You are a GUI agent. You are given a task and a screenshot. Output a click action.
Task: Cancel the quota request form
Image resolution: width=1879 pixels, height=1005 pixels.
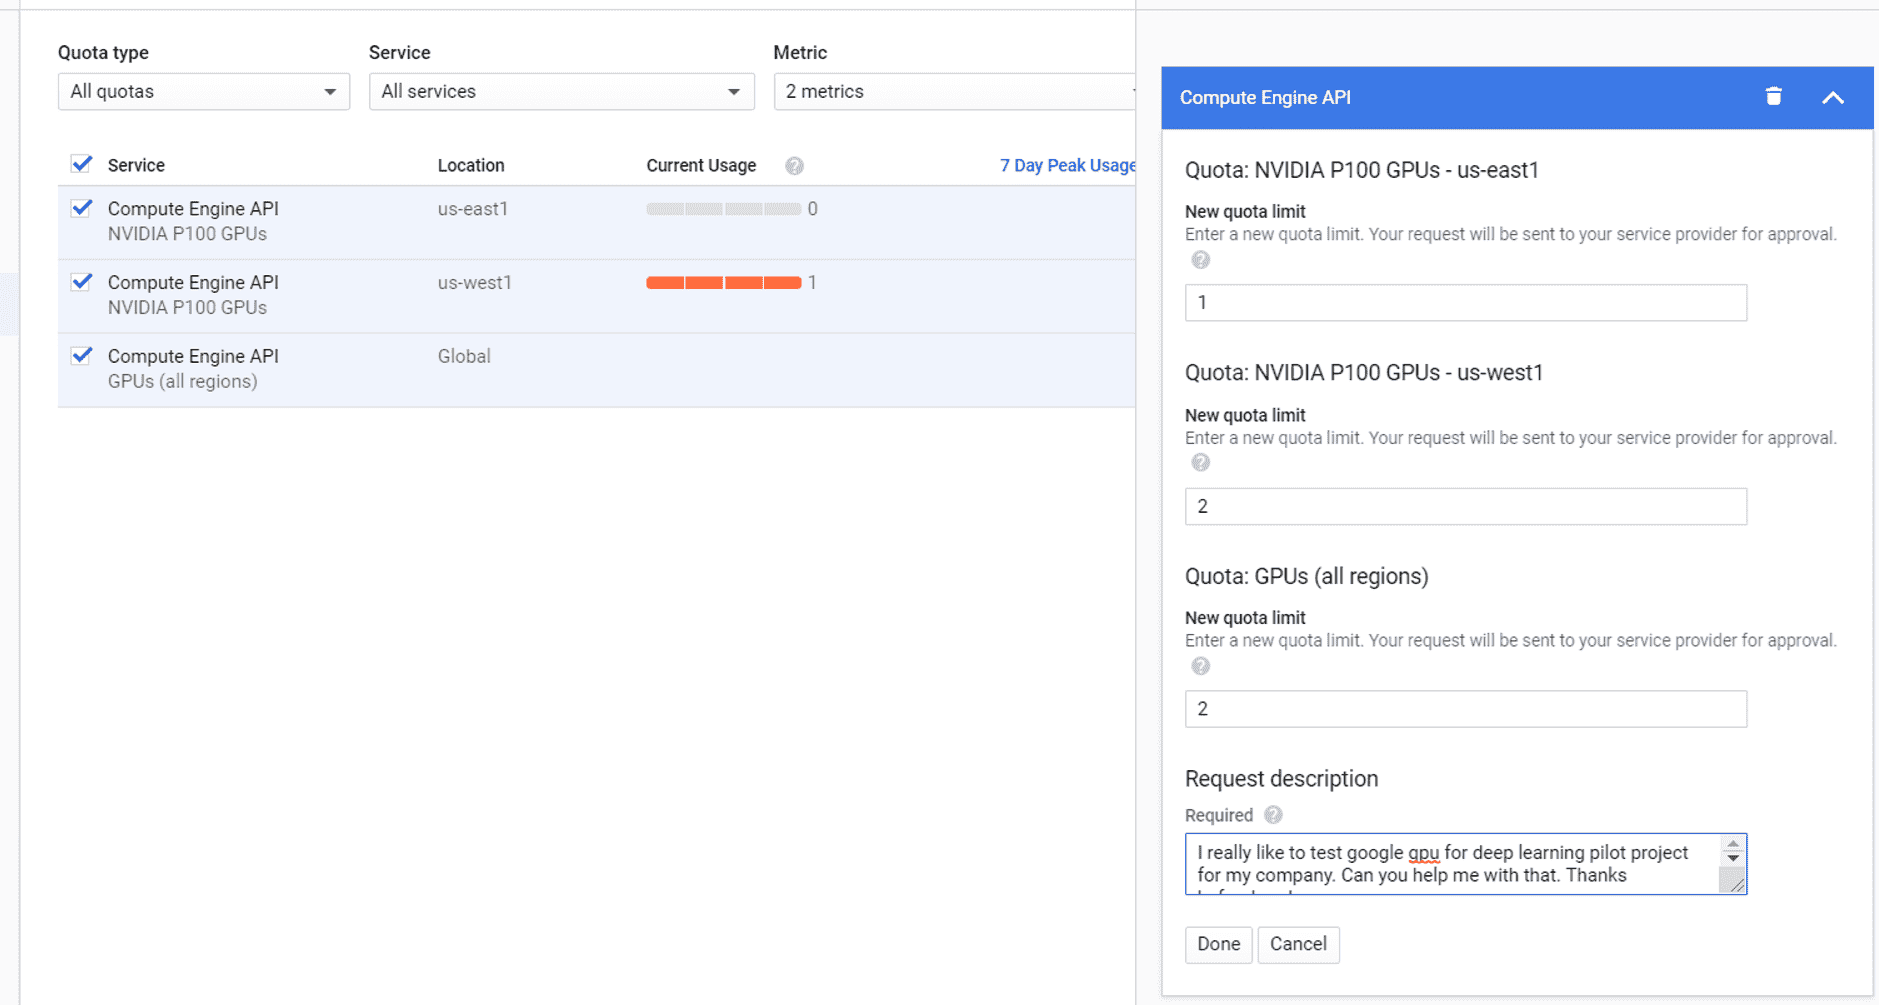(1297, 944)
